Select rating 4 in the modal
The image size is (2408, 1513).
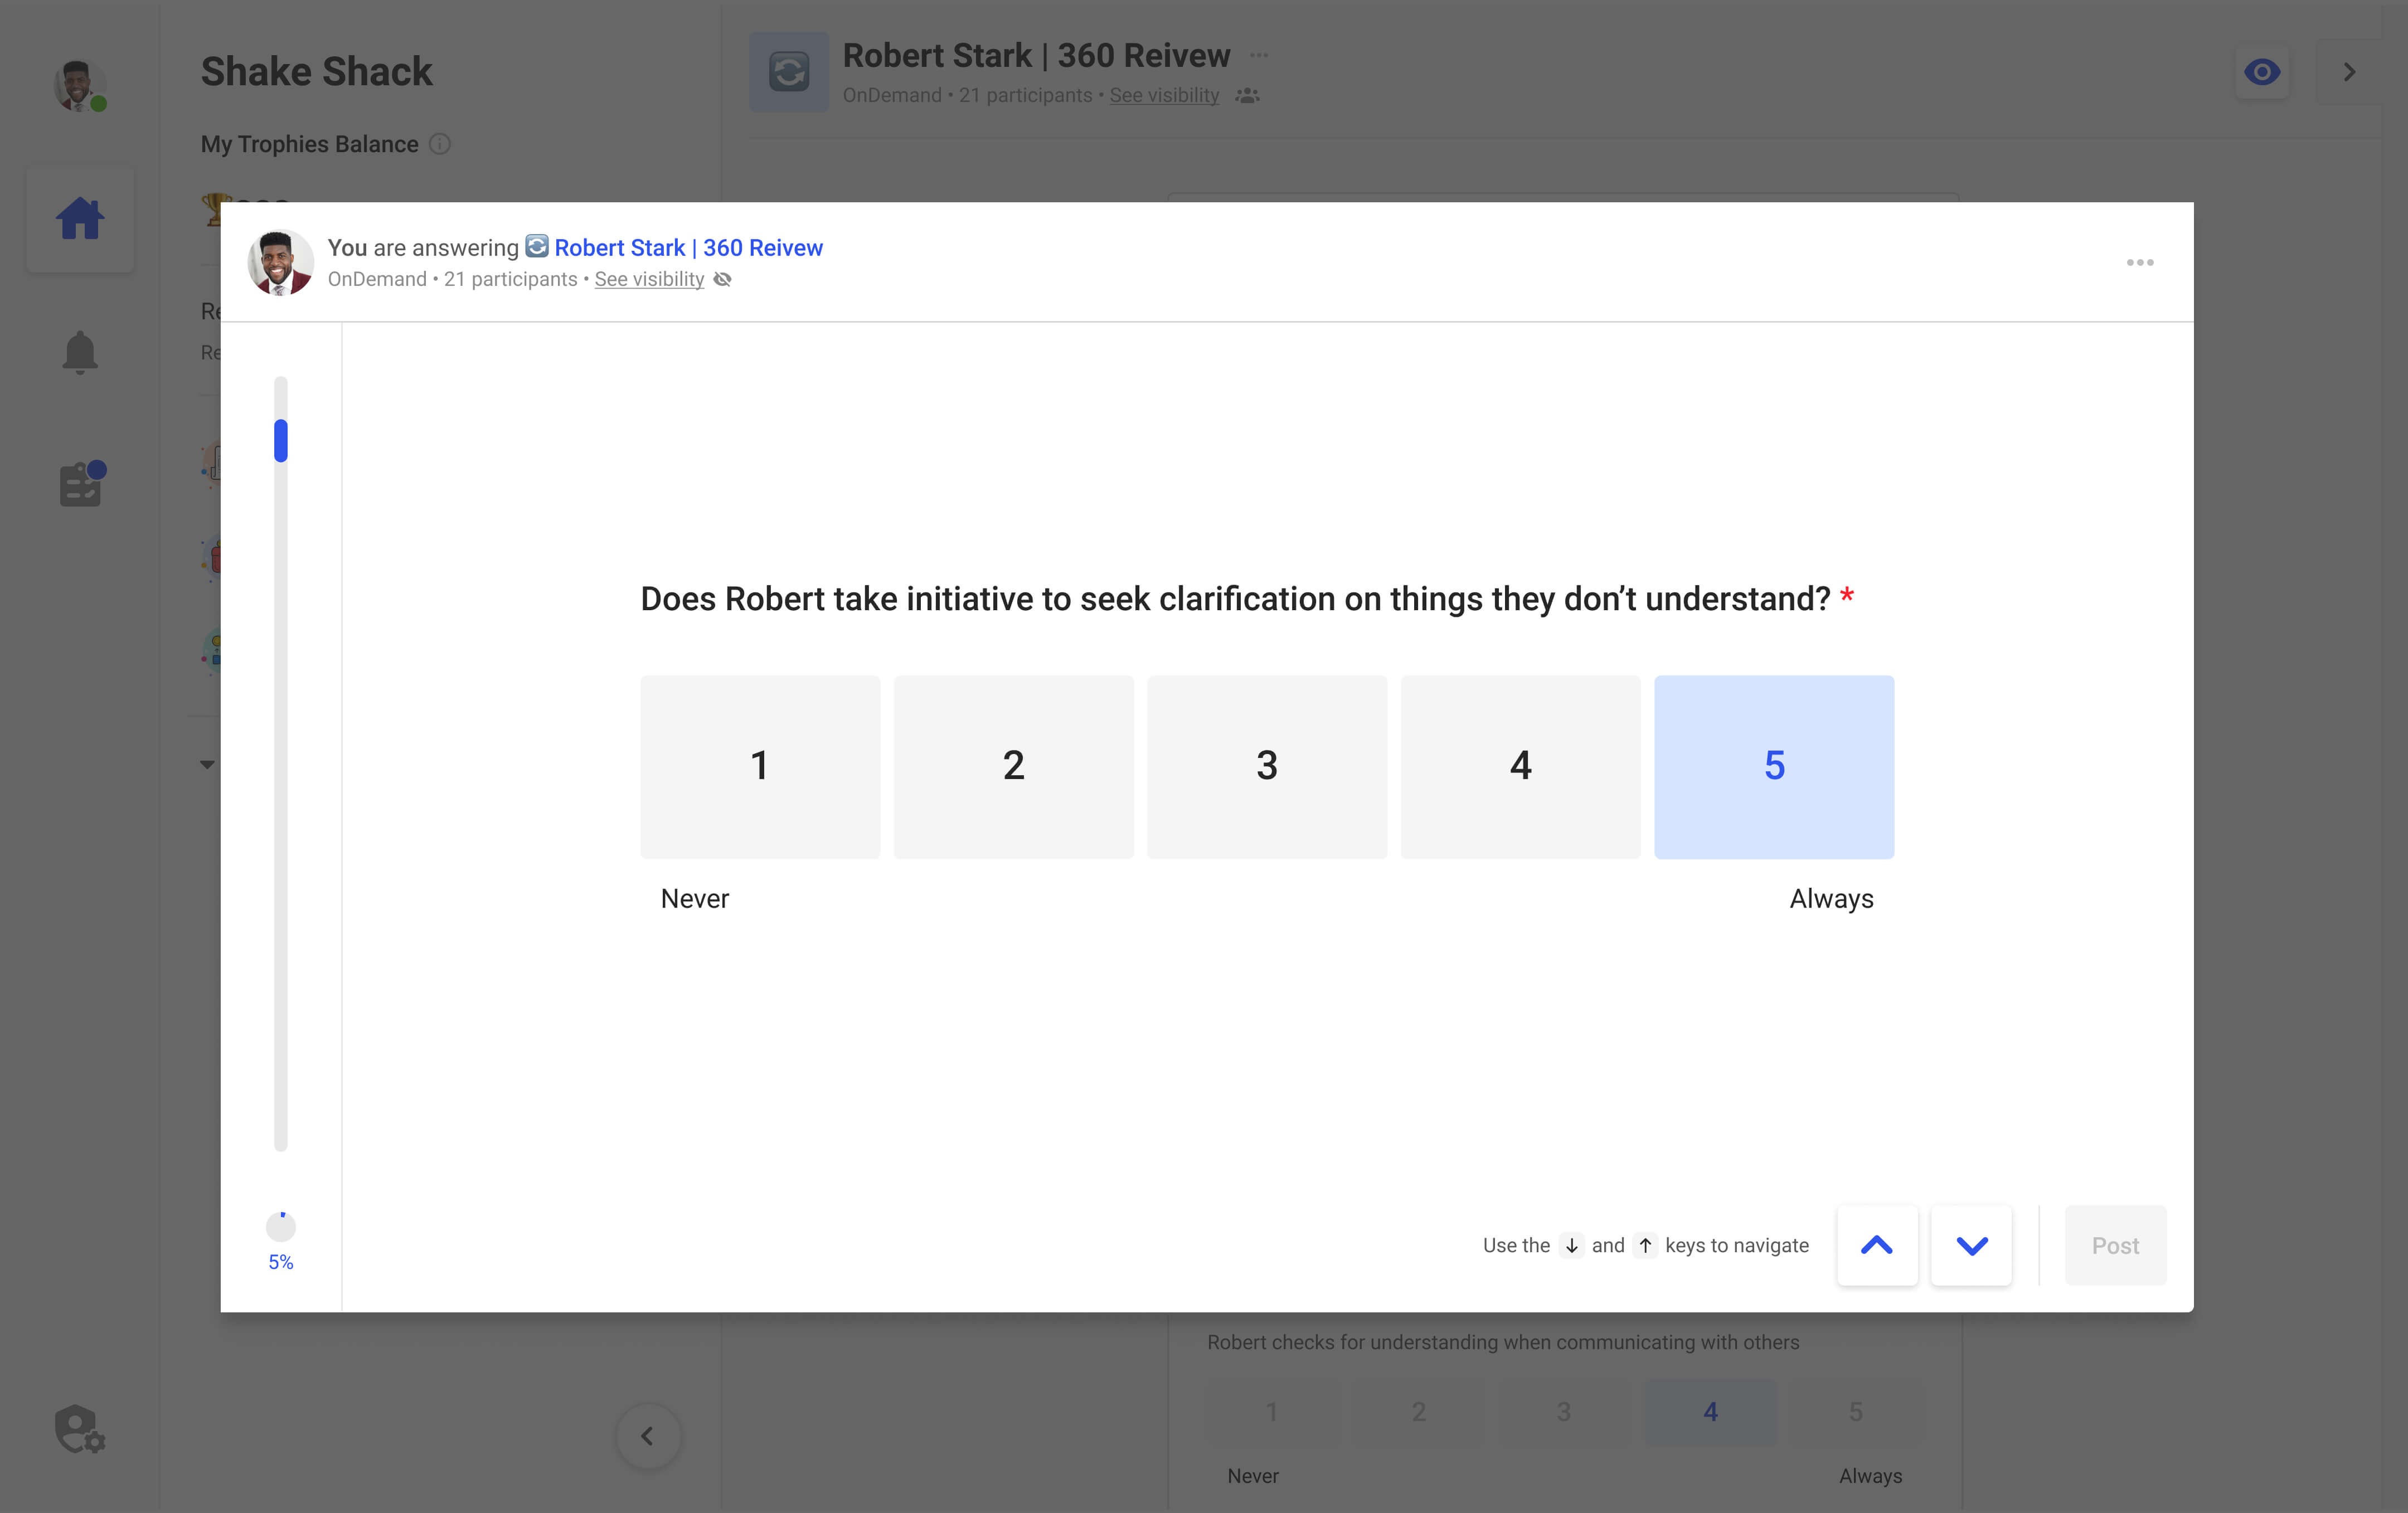(x=1520, y=766)
